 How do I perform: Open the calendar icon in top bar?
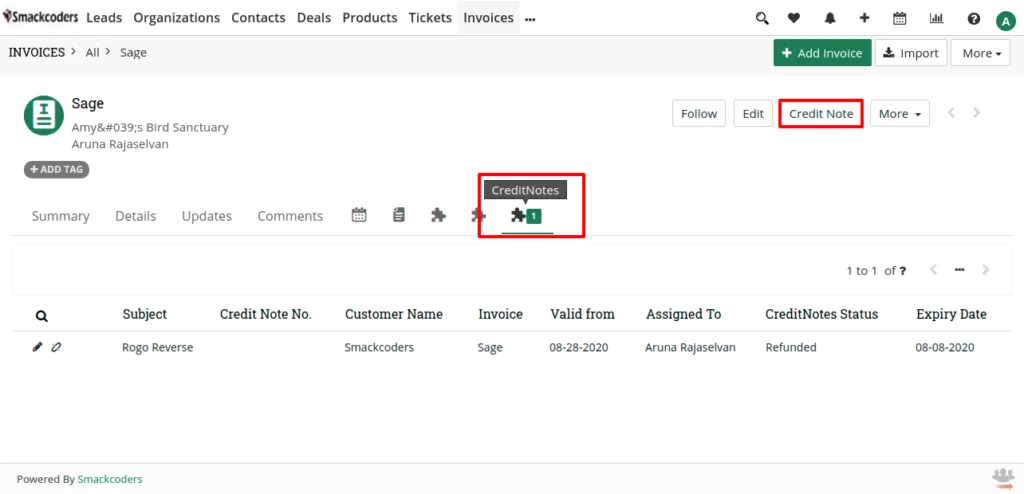899,18
